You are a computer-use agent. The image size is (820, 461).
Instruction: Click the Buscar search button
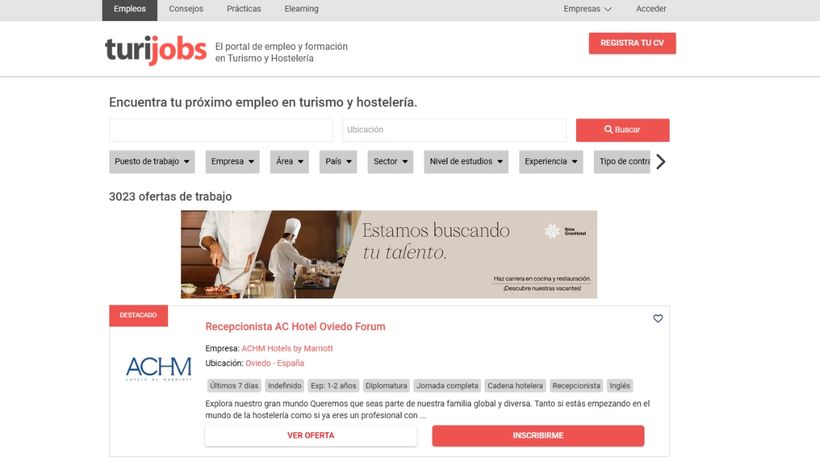tap(622, 130)
